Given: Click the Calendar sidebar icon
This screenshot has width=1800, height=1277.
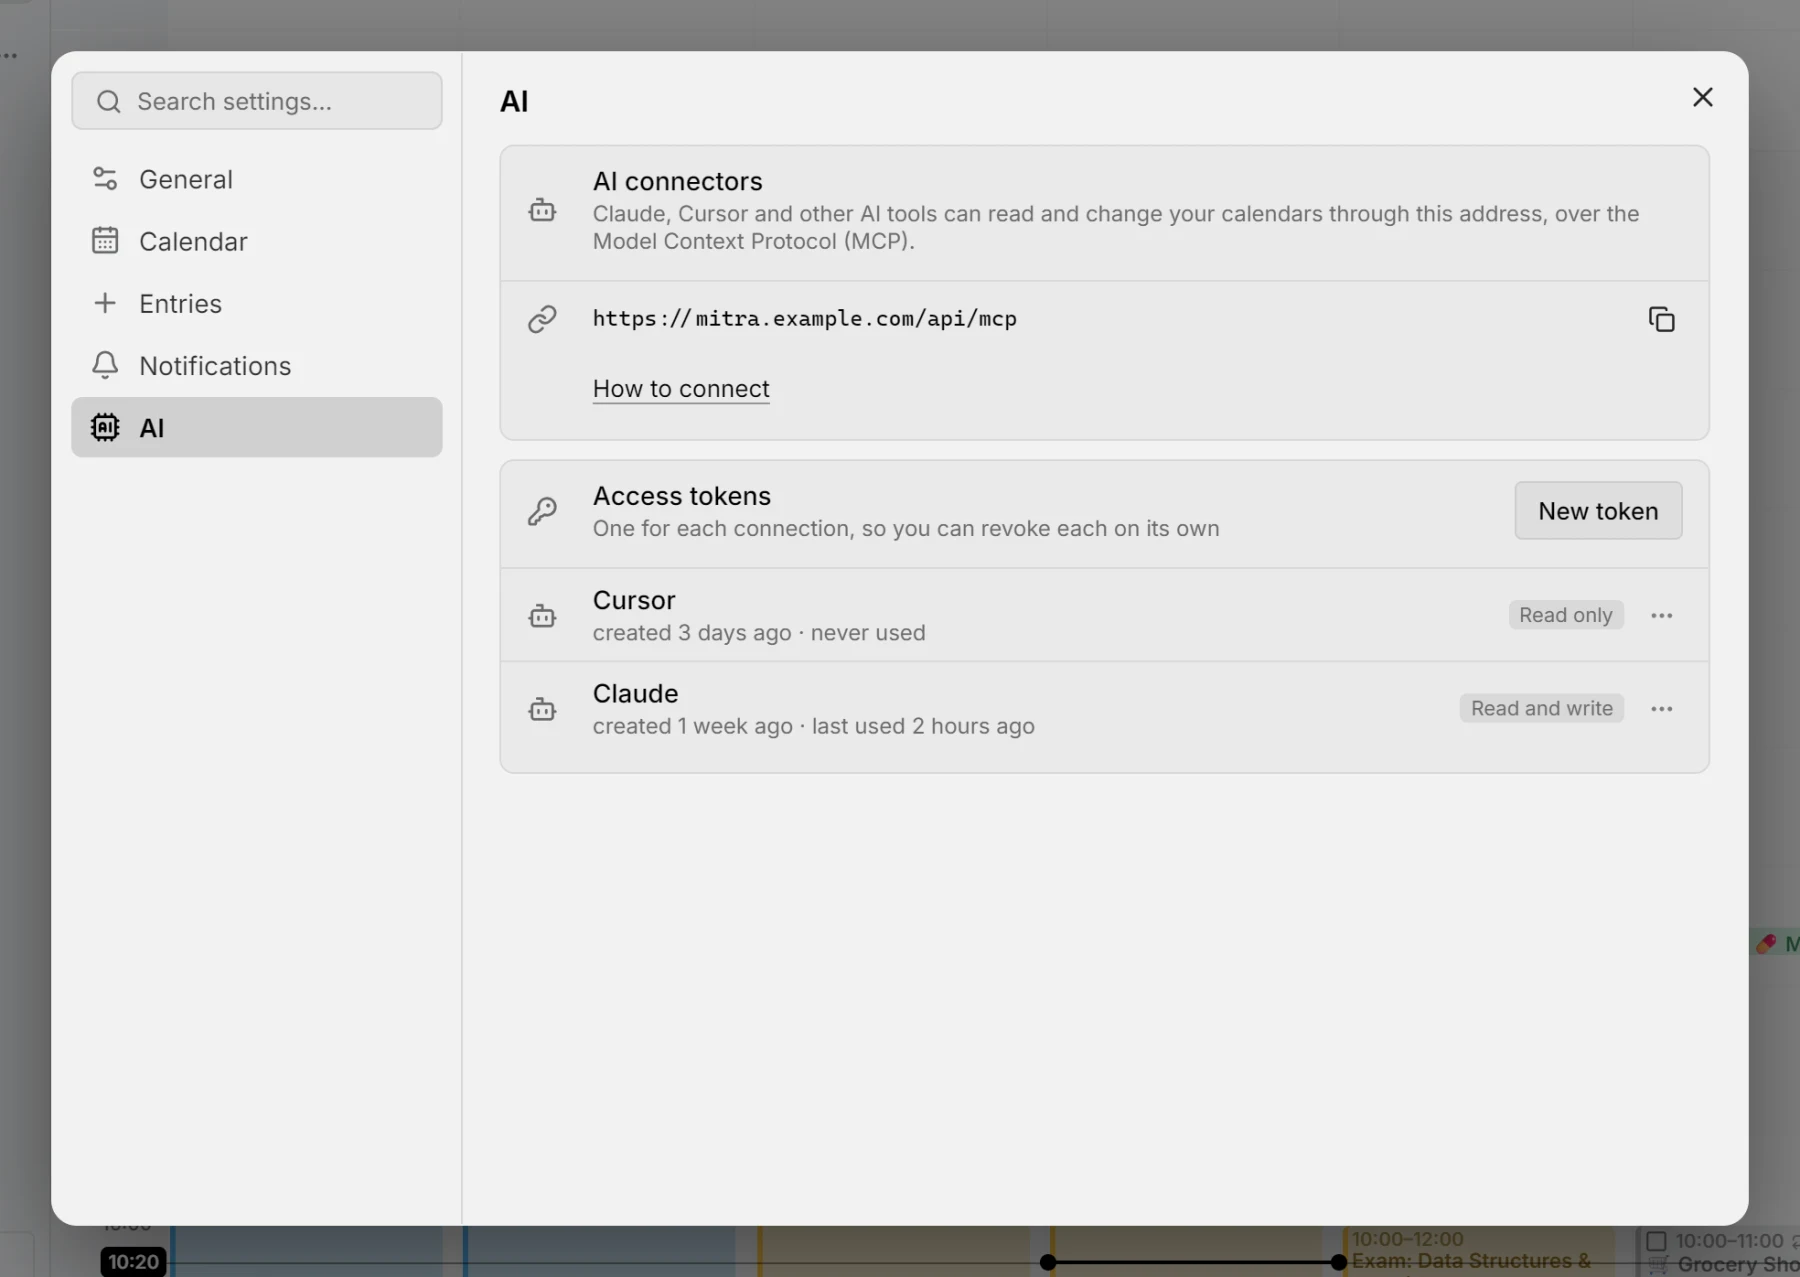Looking at the screenshot, I should [x=105, y=241].
